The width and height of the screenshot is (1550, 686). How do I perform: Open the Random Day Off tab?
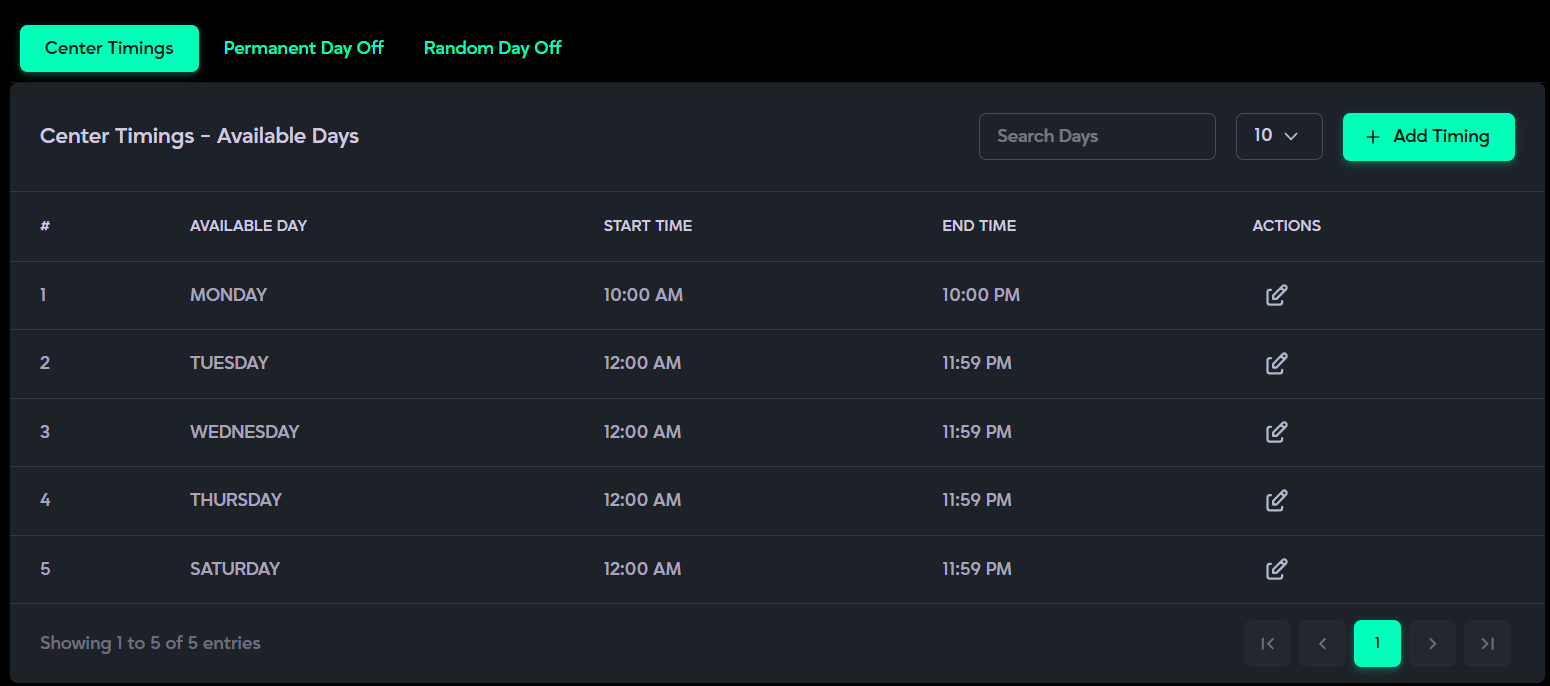[492, 48]
